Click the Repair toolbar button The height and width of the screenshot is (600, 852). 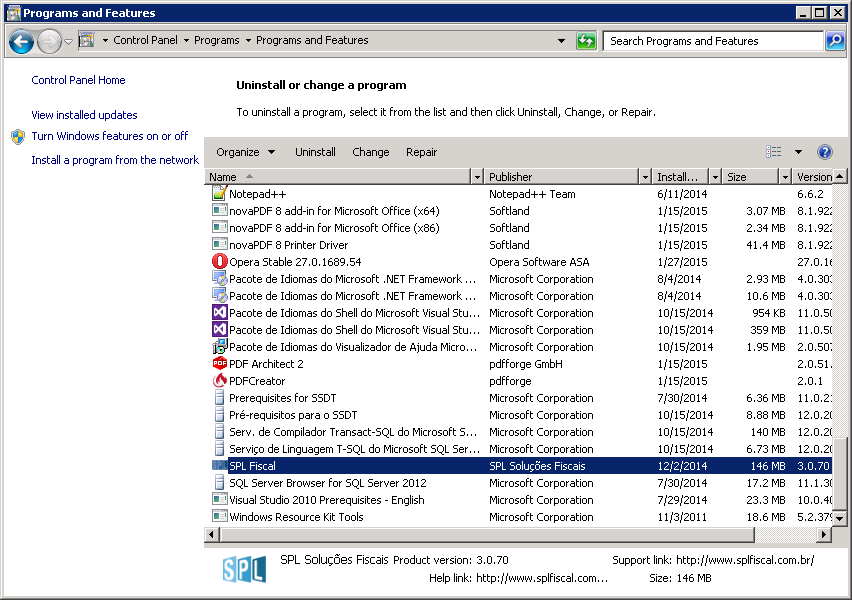pos(421,152)
